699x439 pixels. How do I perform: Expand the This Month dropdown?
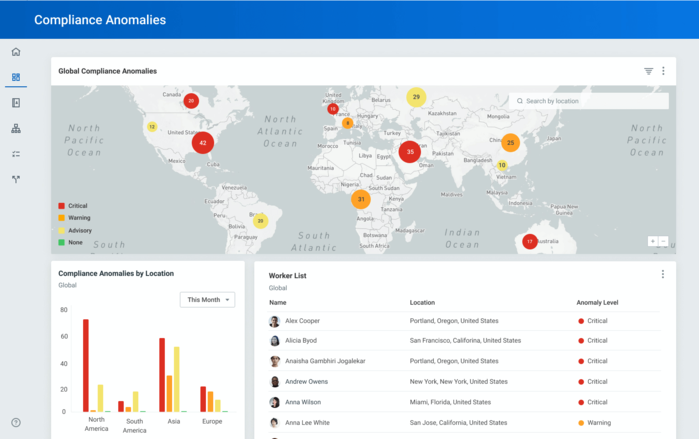click(x=208, y=300)
